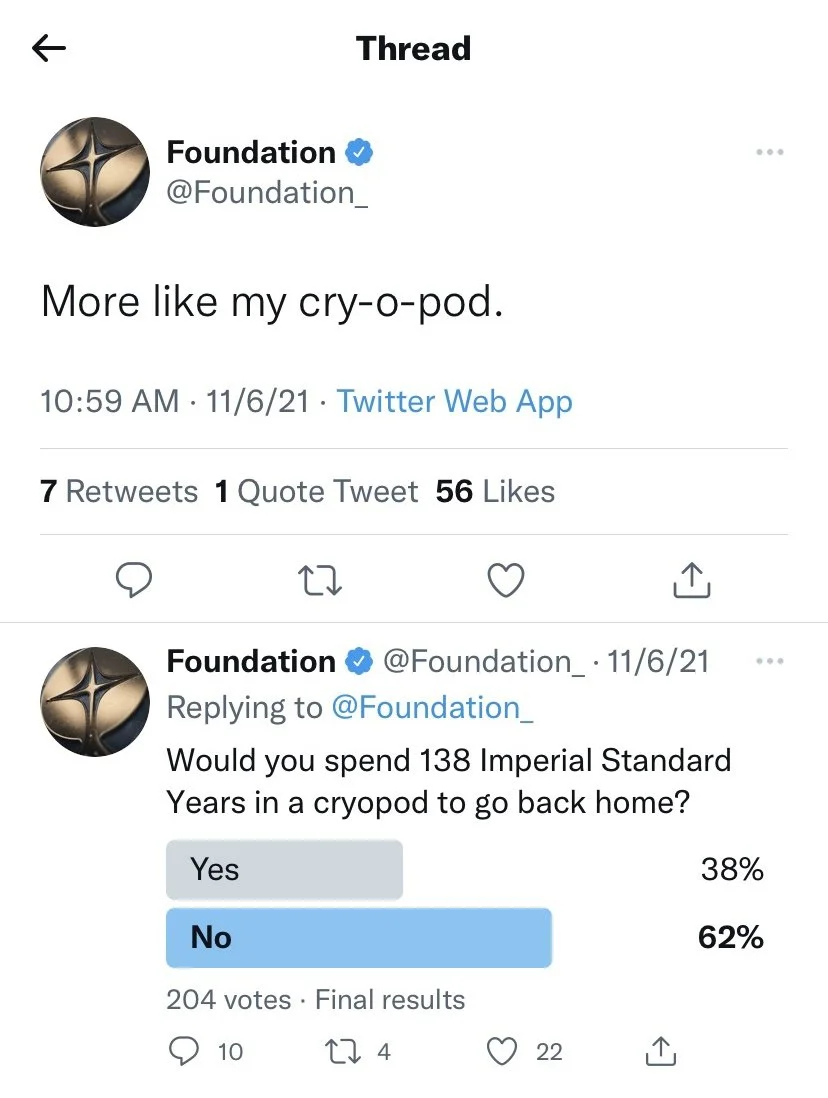
Task: Open the @Foundation_ mention in reply
Action: [431, 707]
